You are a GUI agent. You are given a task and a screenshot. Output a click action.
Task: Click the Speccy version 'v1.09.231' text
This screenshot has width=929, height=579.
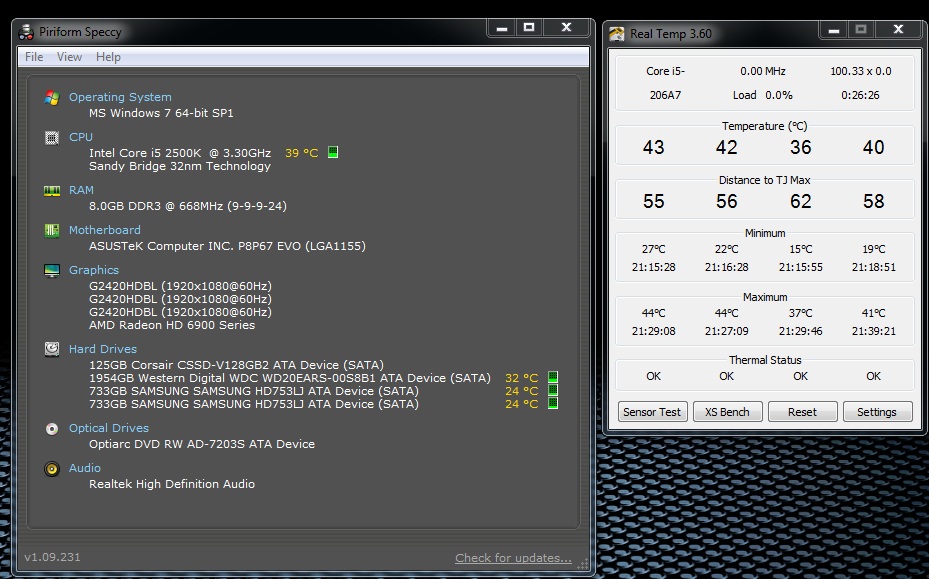point(52,557)
